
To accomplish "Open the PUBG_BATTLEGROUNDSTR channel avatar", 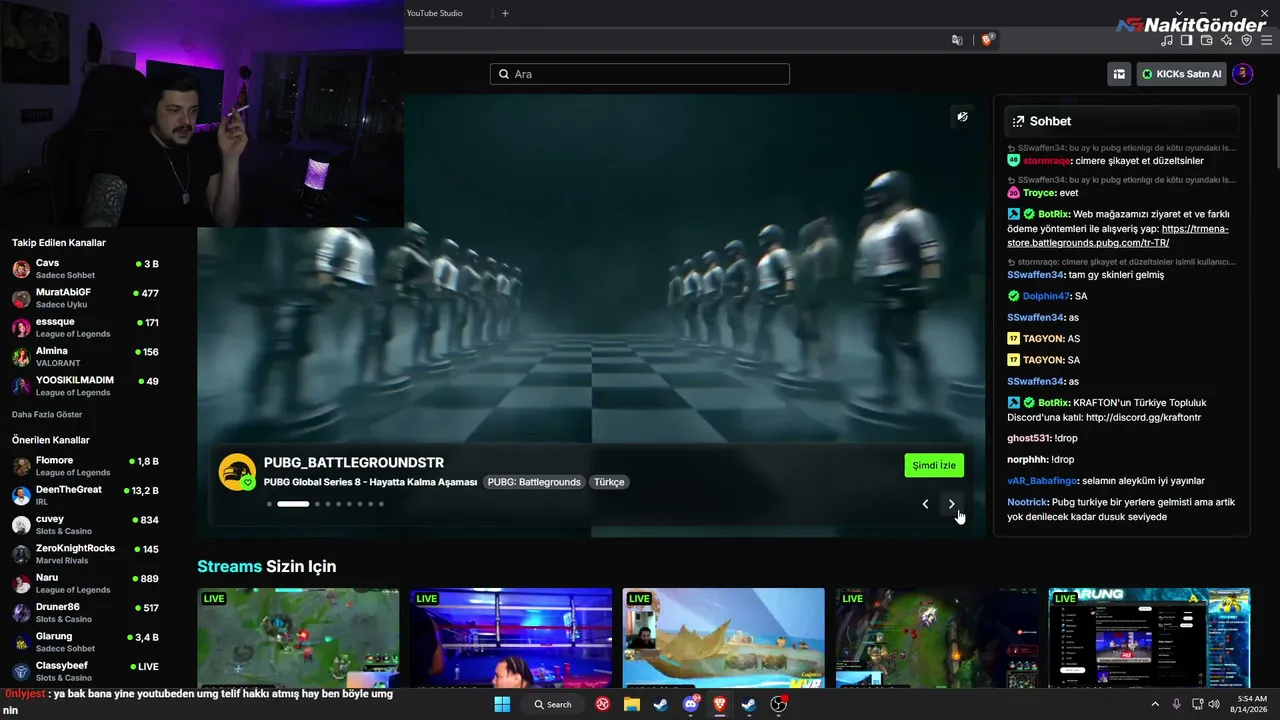I will click(237, 472).
